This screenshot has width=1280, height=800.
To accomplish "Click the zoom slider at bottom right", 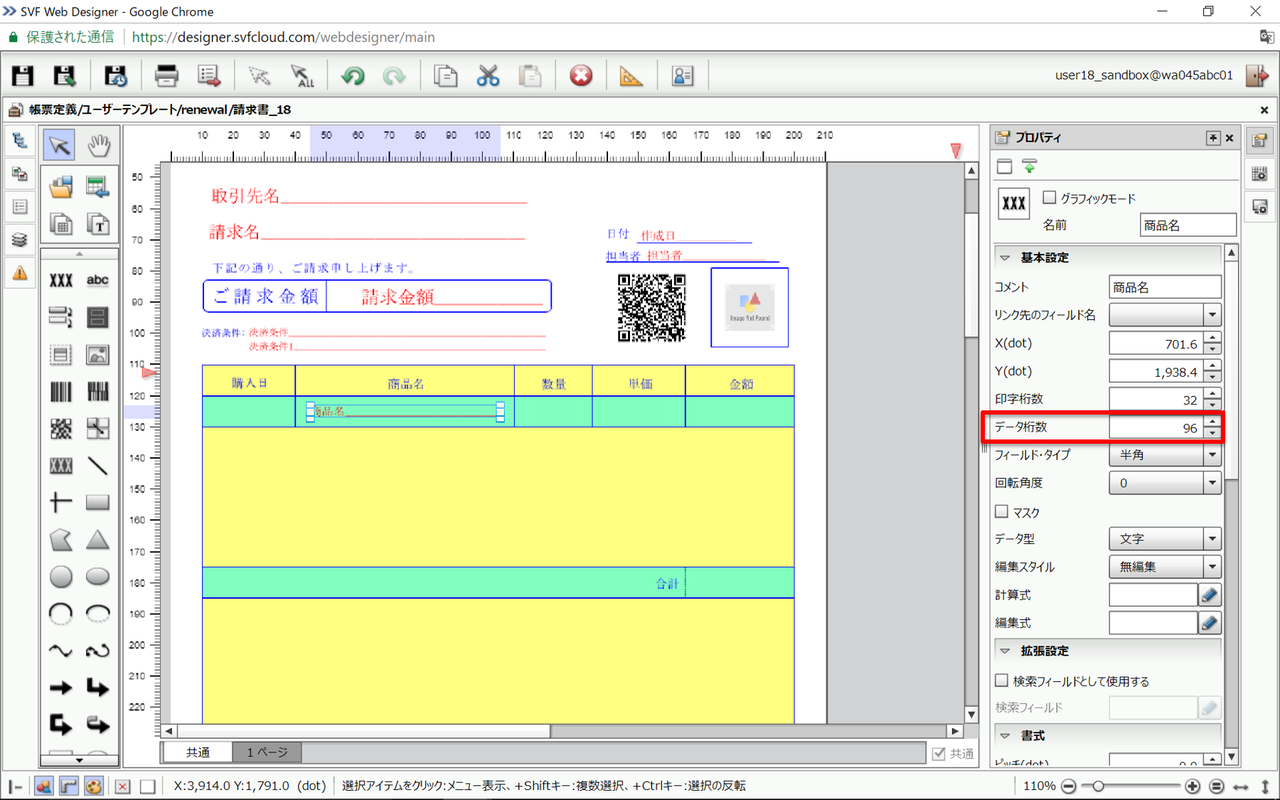I will tap(1098, 786).
